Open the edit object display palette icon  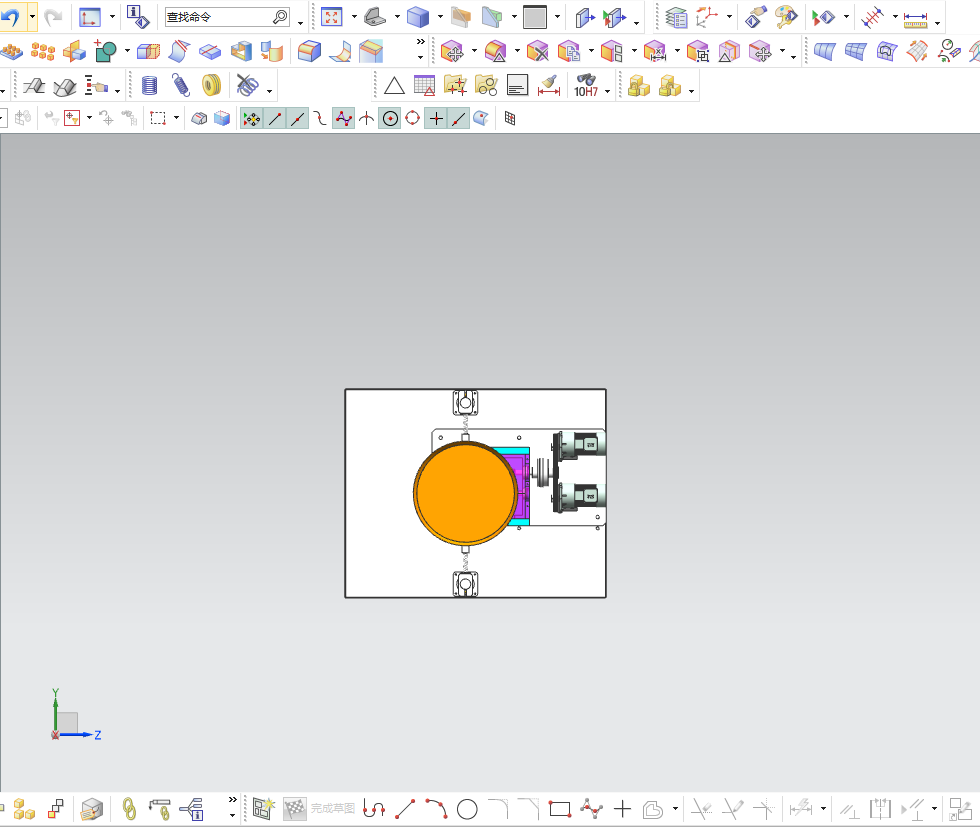[786, 17]
